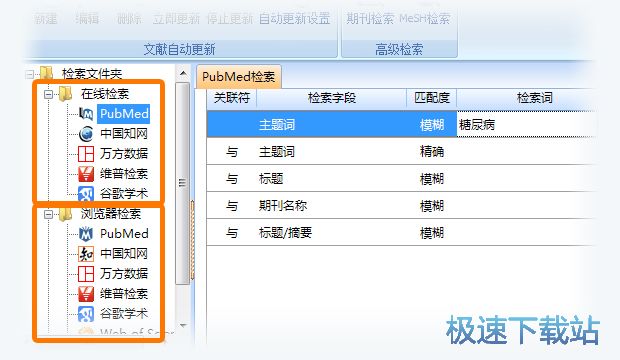Image resolution: width=620 pixels, height=360 pixels.
Task: Open MeSH检索 advanced search
Action: pyautogui.click(x=425, y=19)
